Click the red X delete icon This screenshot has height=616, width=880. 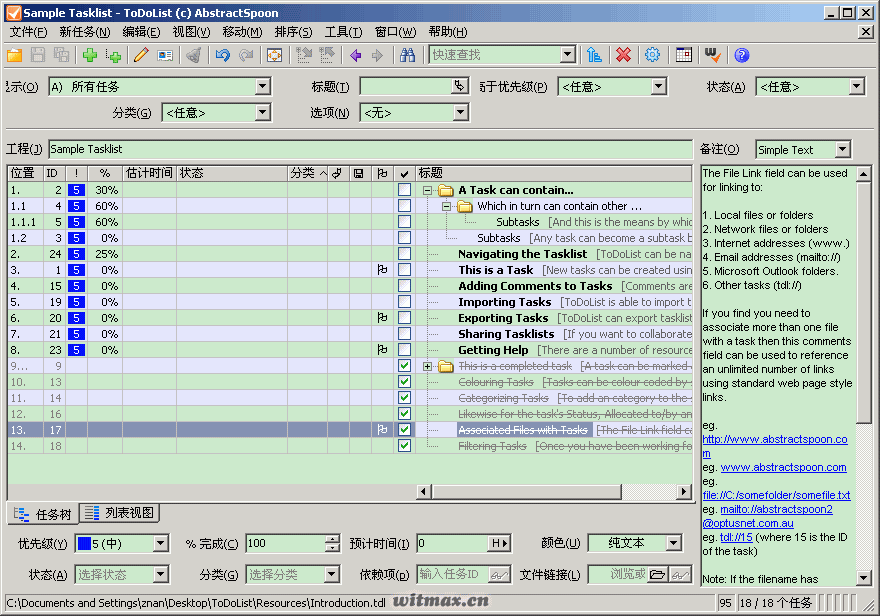coord(623,55)
